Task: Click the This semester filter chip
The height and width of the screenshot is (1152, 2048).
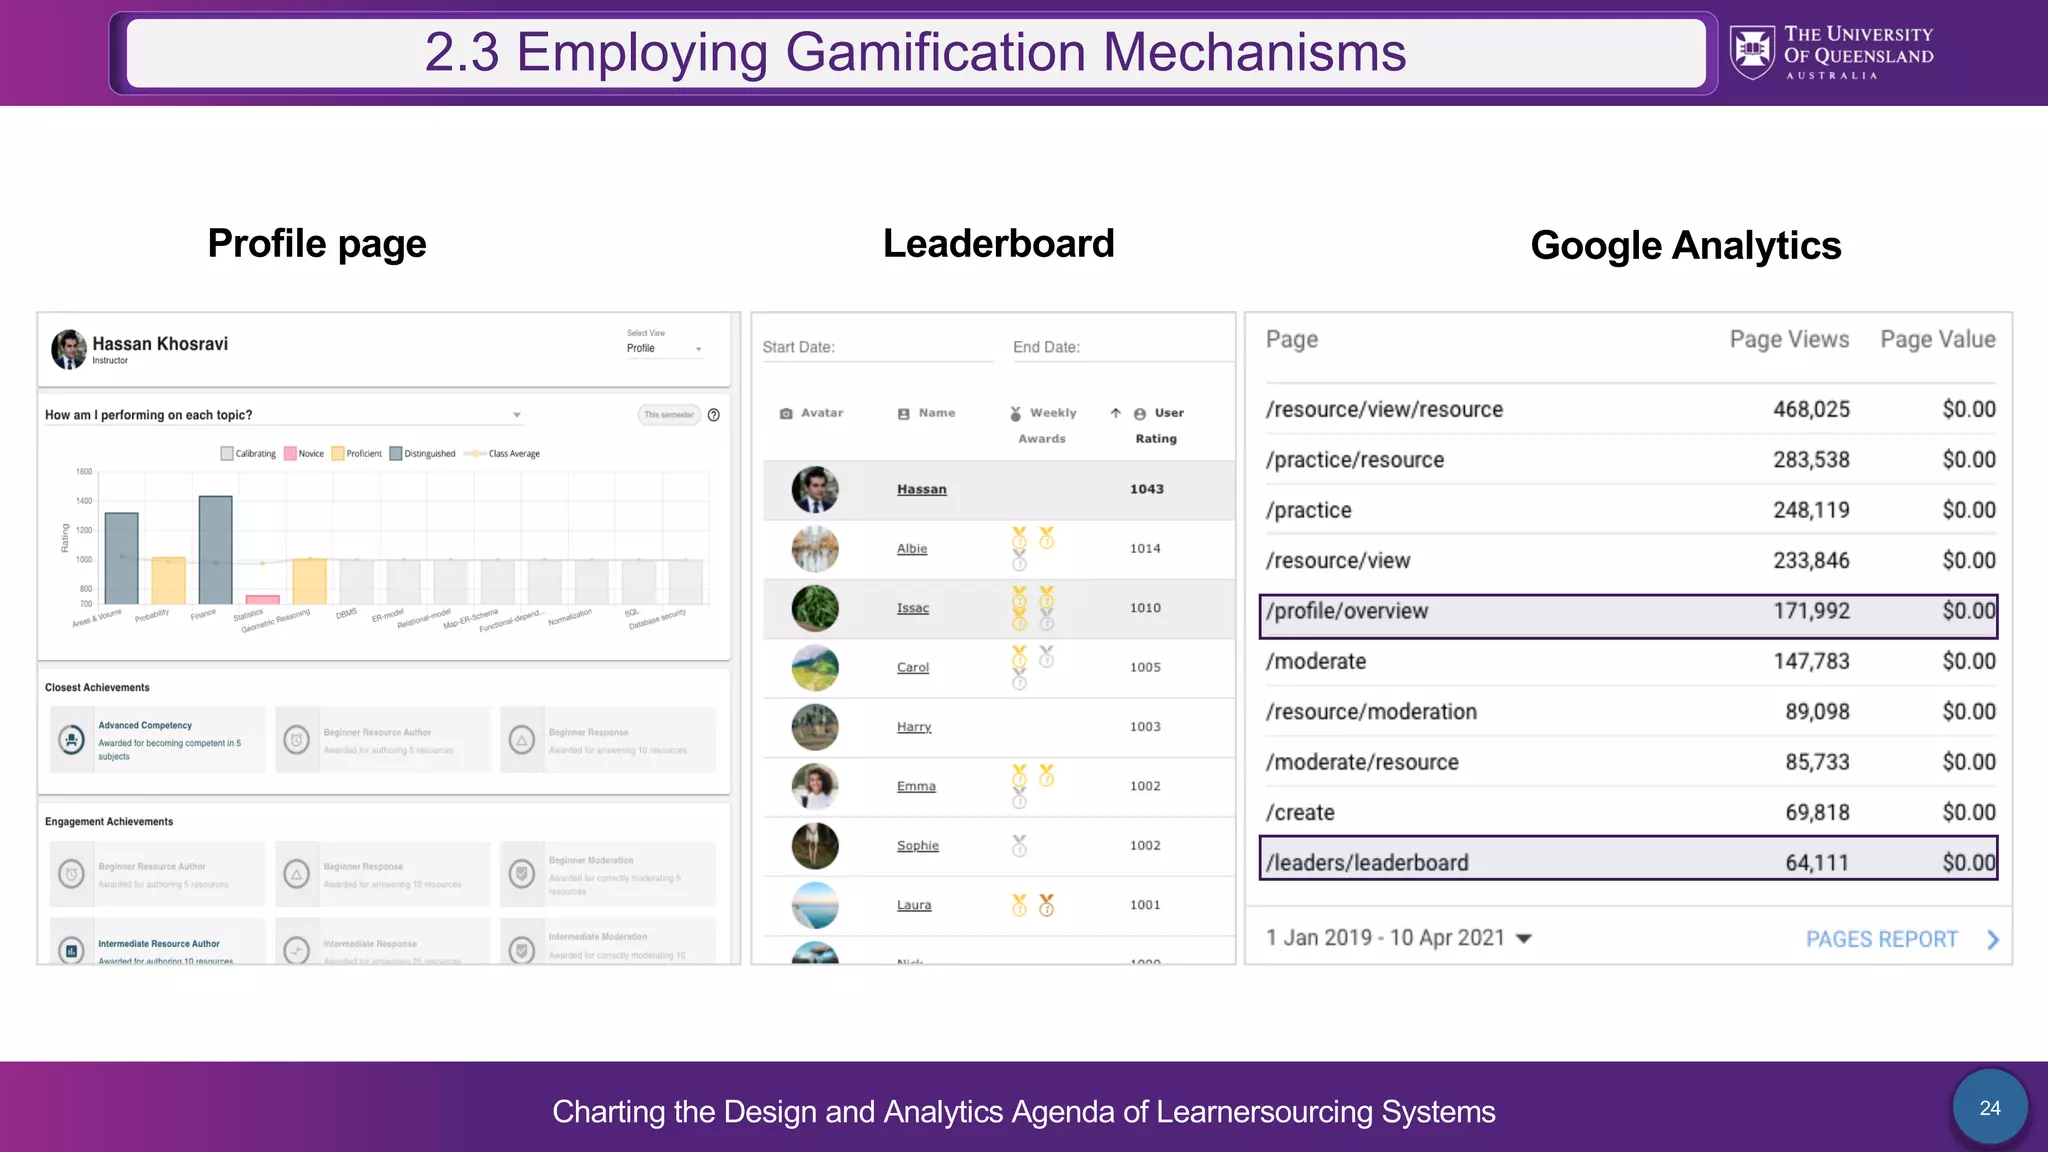Action: pyautogui.click(x=669, y=415)
